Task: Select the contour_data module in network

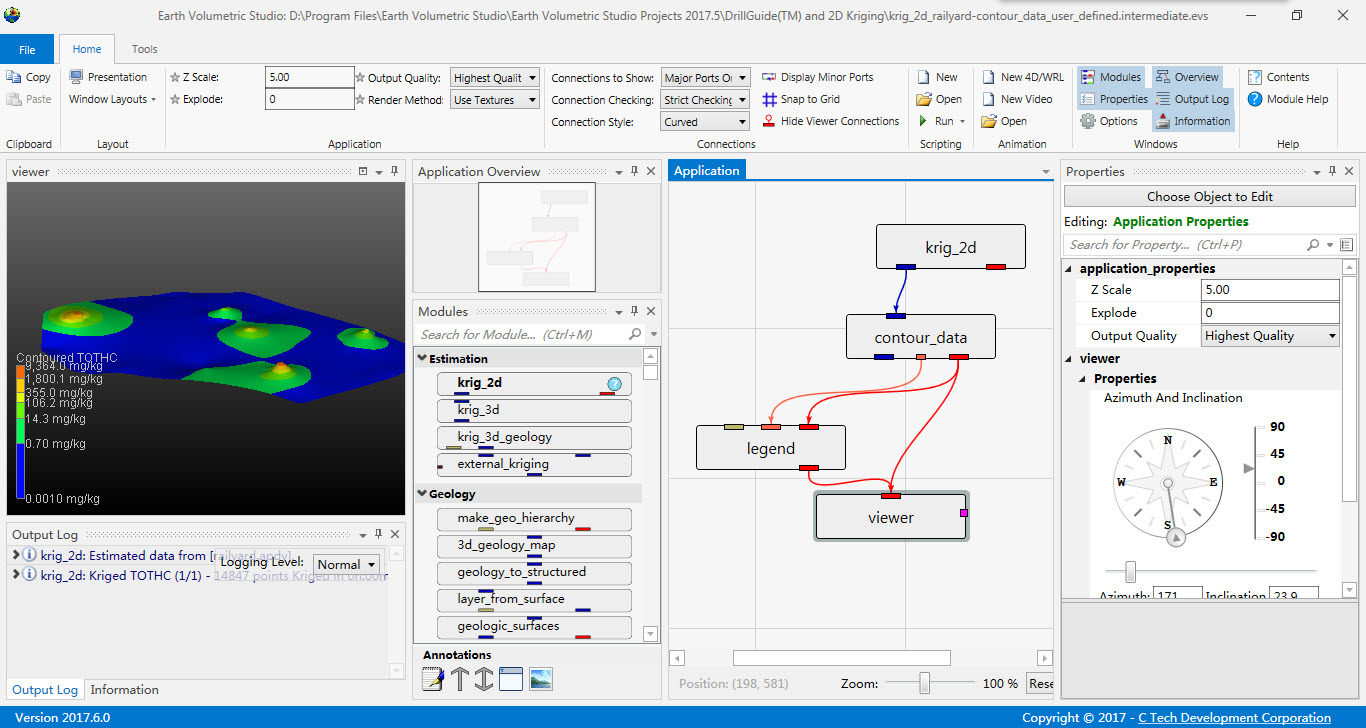Action: click(921, 337)
